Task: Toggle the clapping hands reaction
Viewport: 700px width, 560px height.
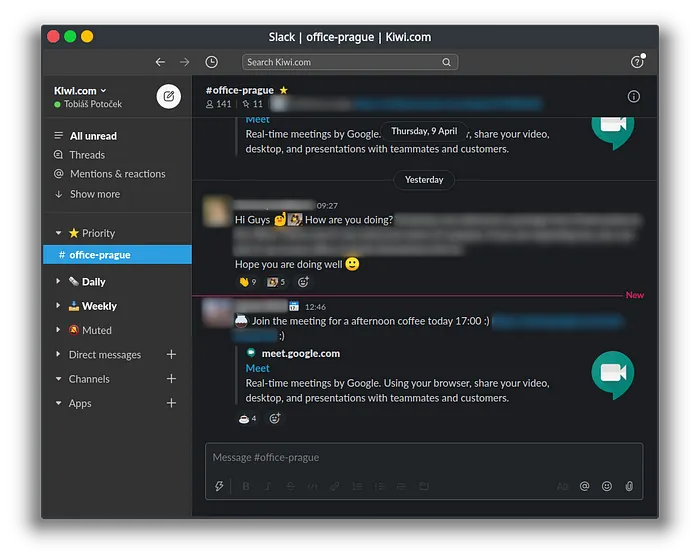Action: coord(247,282)
